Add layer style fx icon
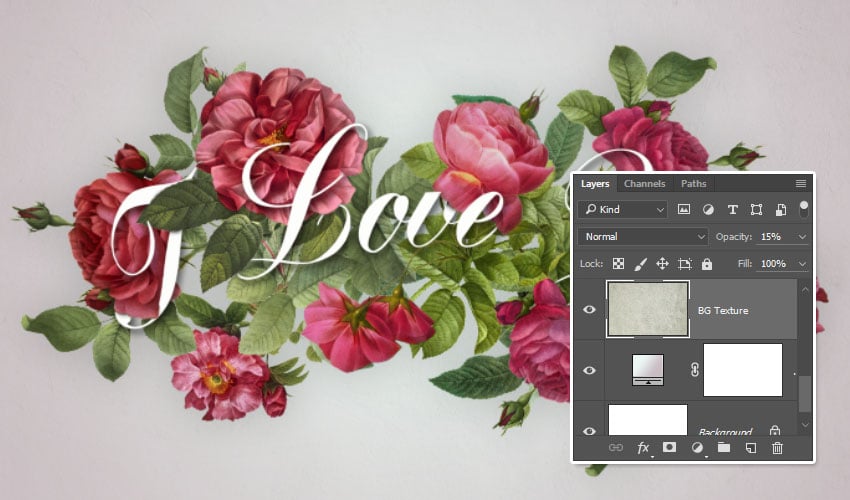 coord(643,447)
